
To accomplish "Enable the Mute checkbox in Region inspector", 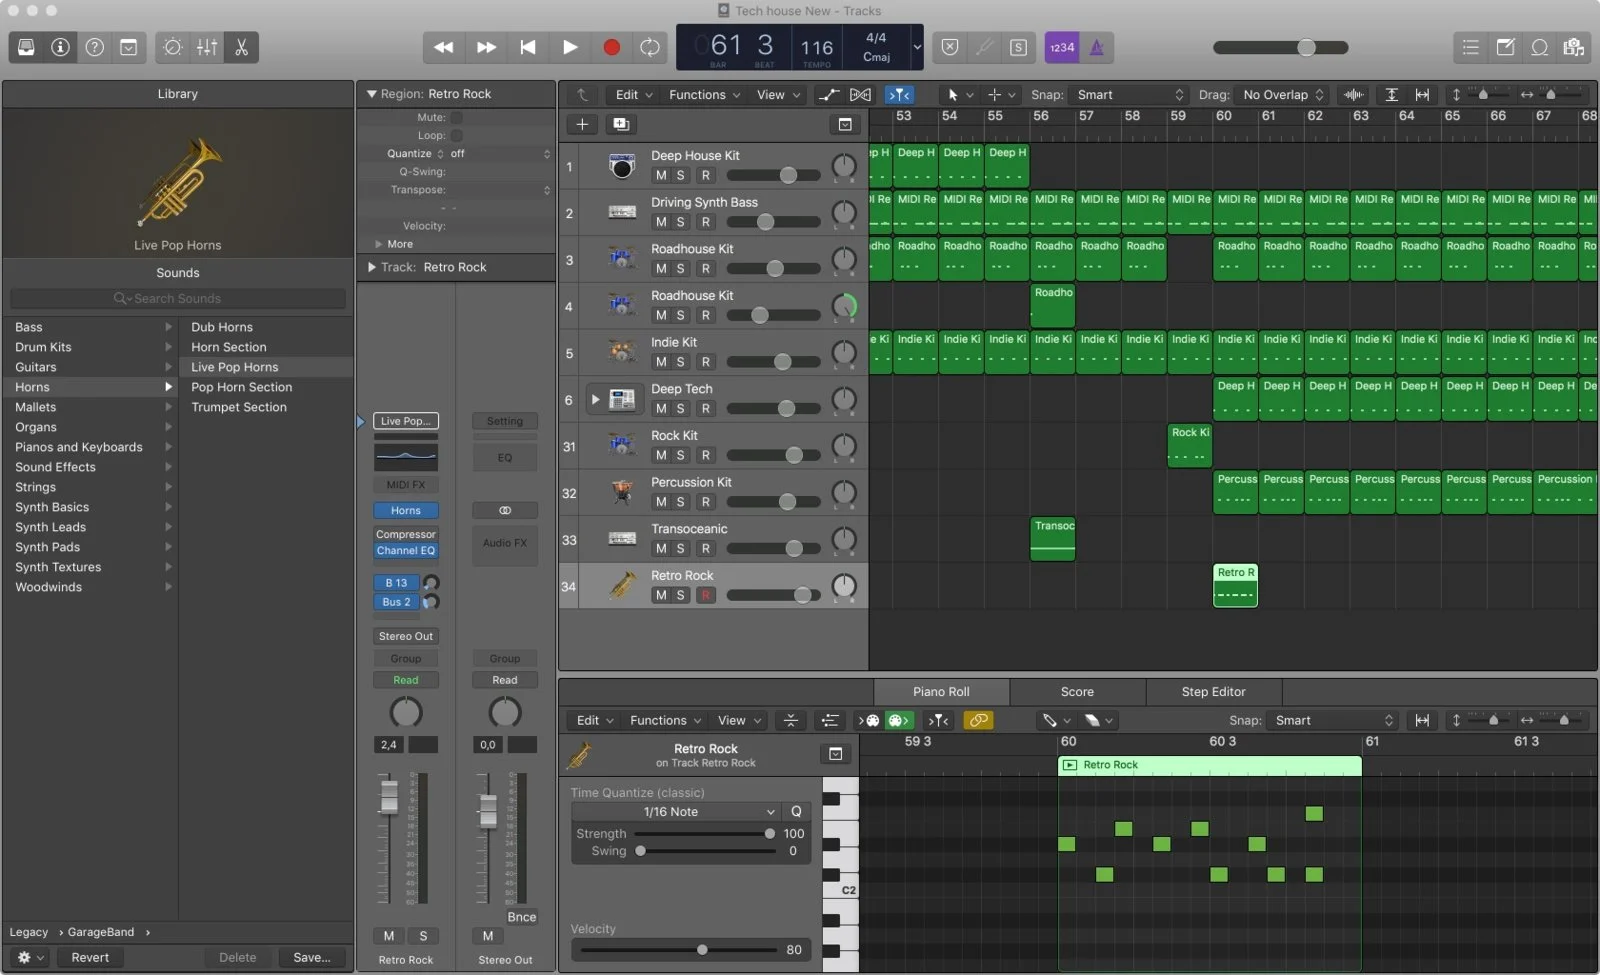I will tap(457, 117).
